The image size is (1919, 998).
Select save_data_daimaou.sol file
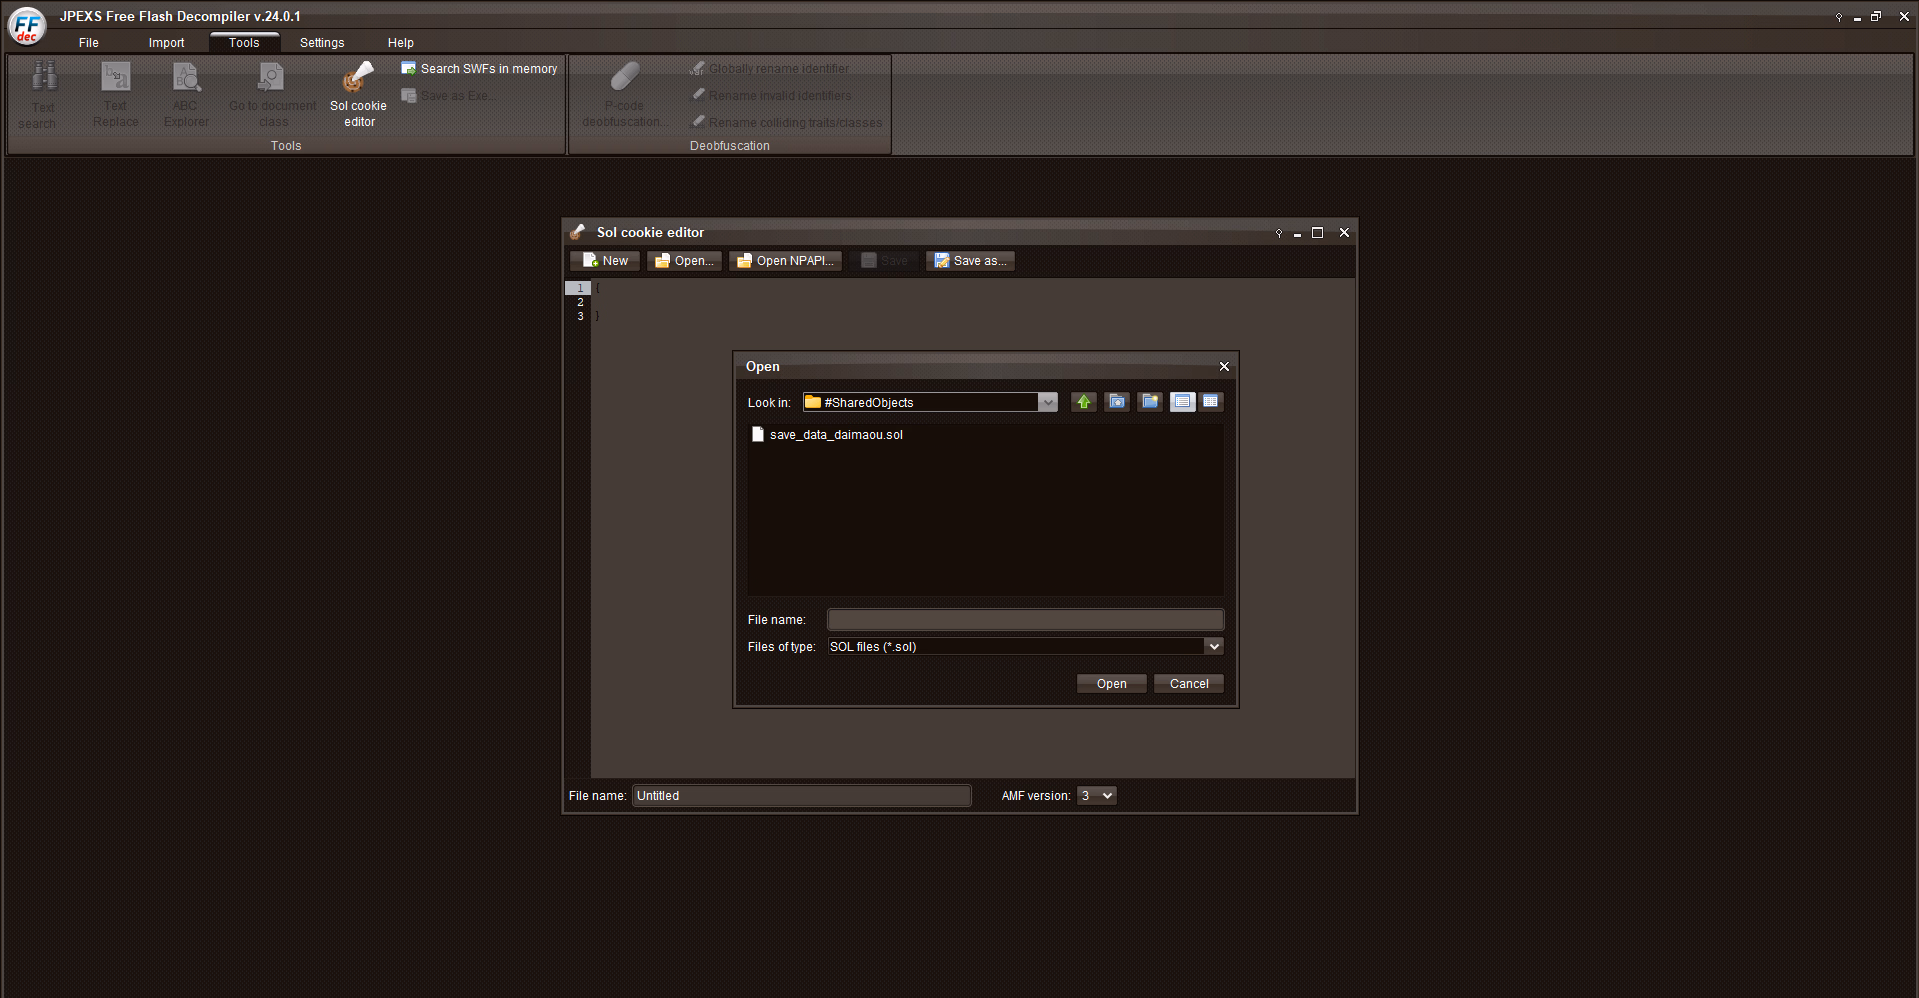pos(836,435)
